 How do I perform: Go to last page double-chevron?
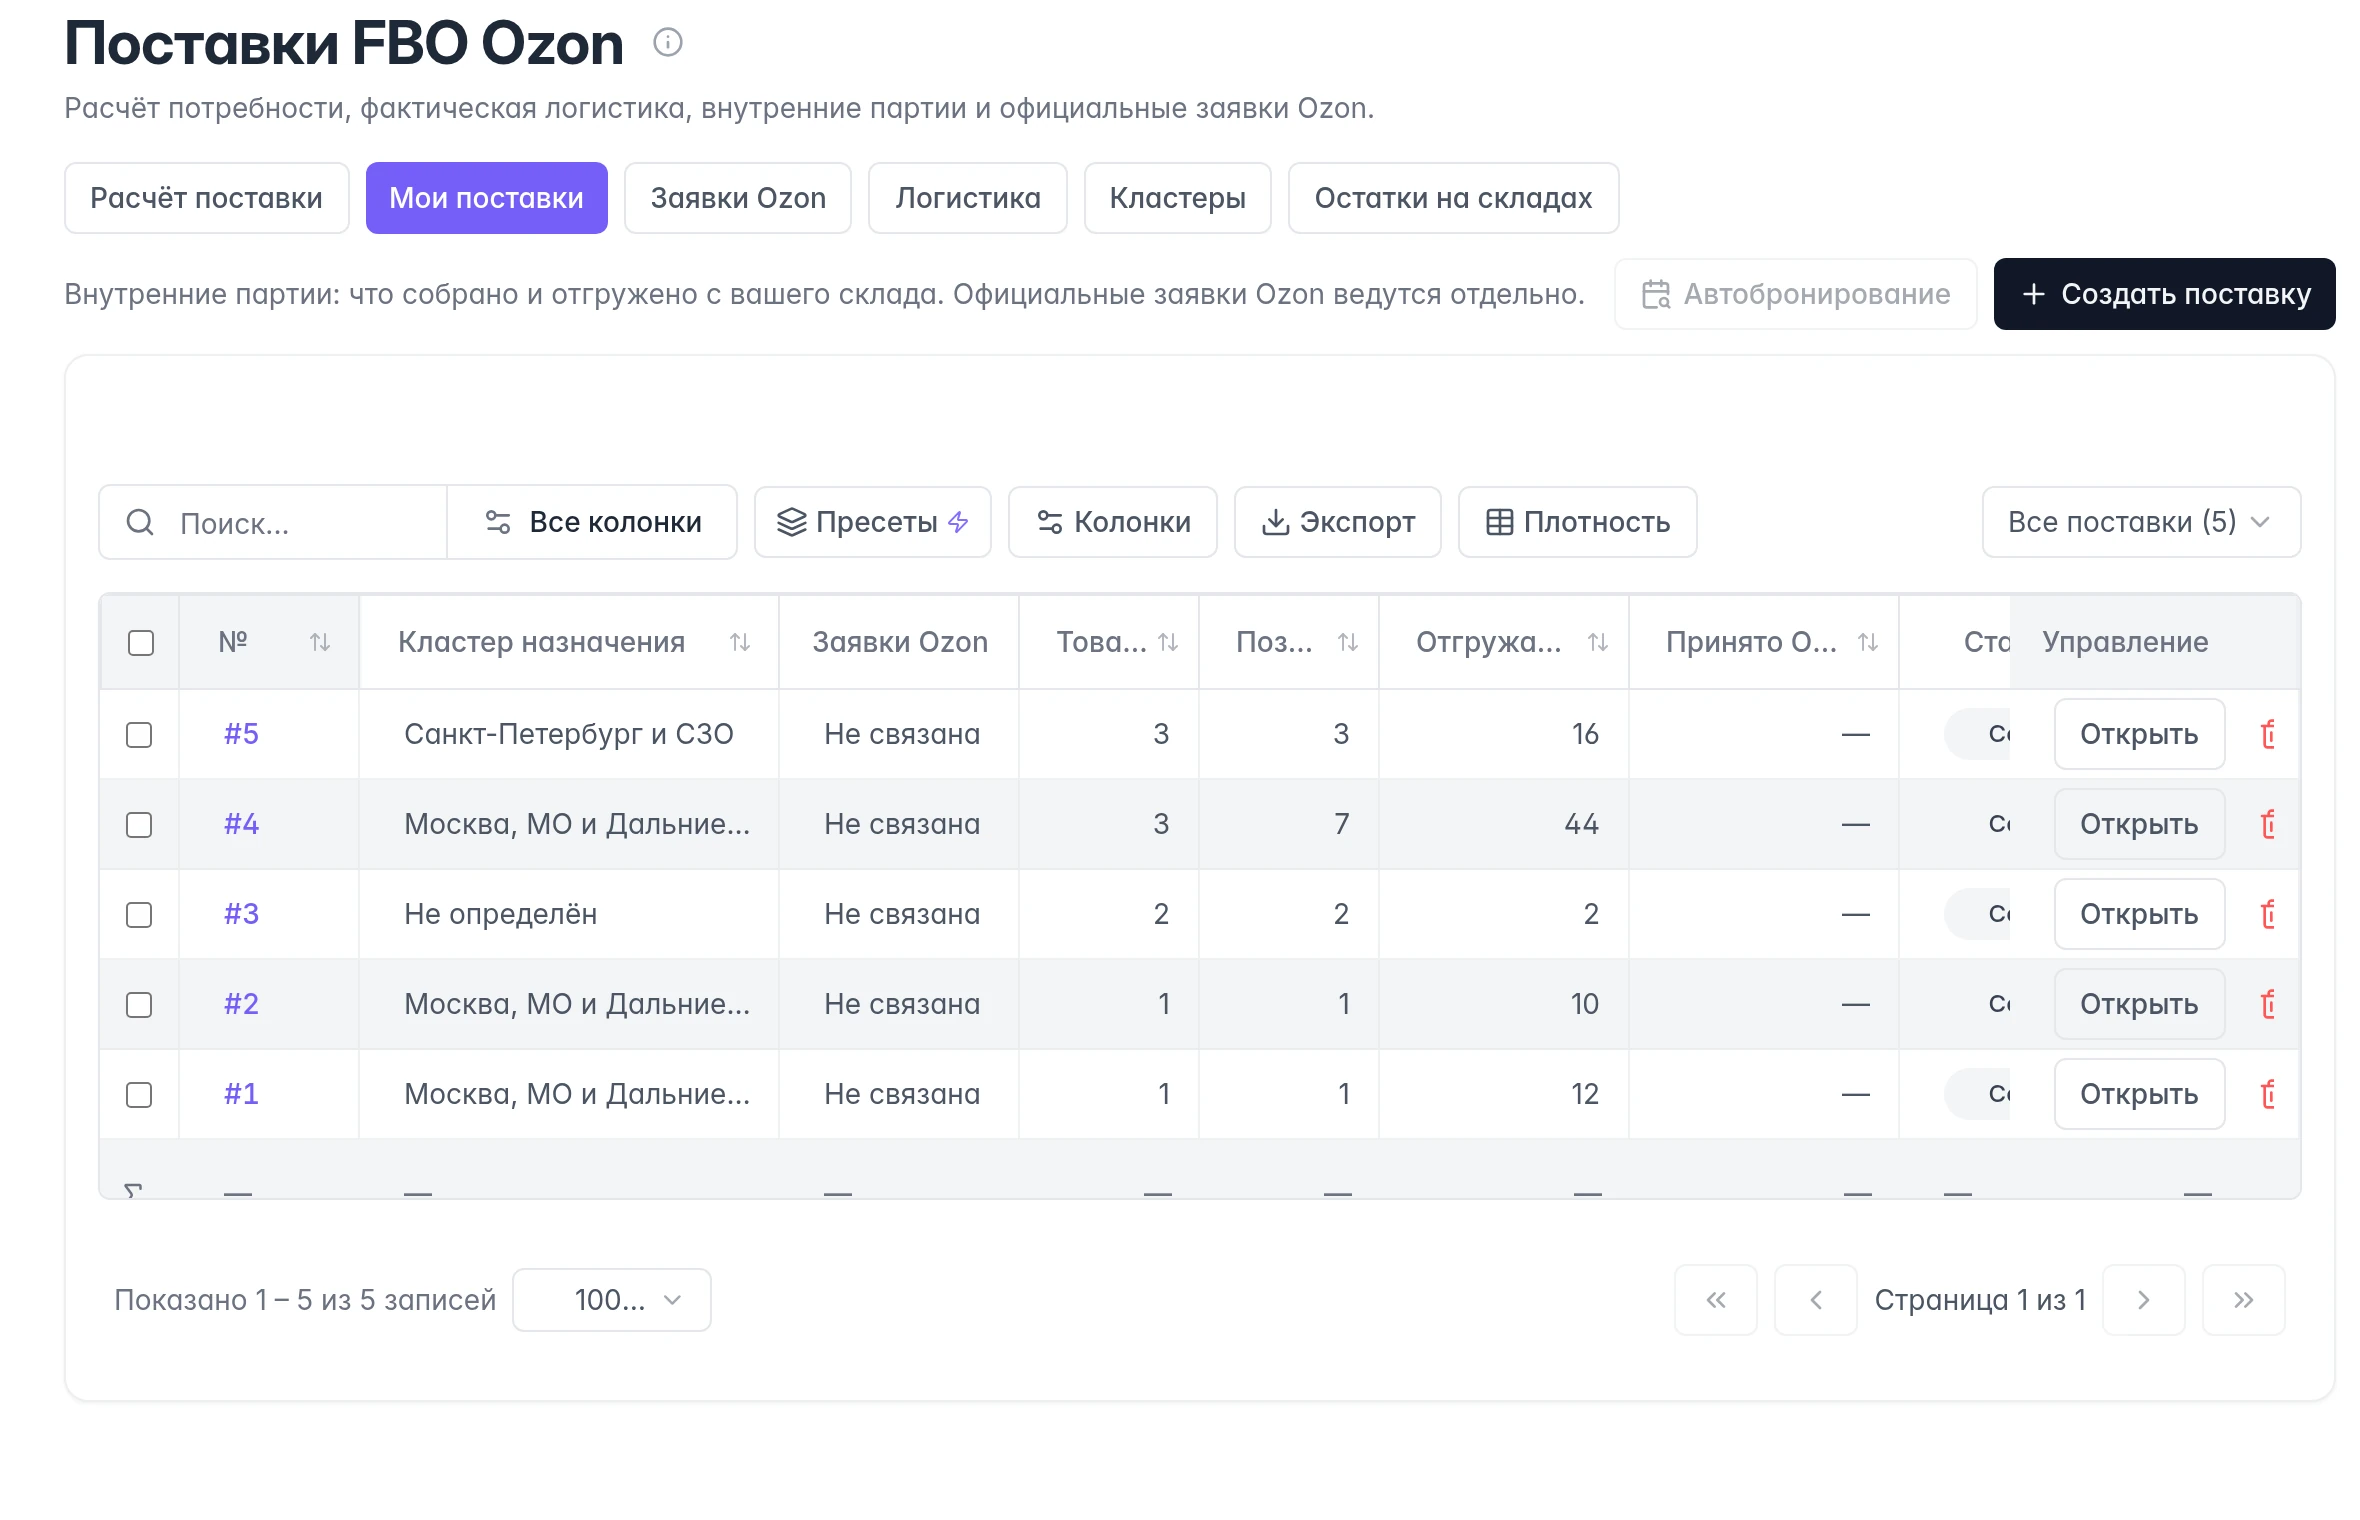click(2244, 1300)
